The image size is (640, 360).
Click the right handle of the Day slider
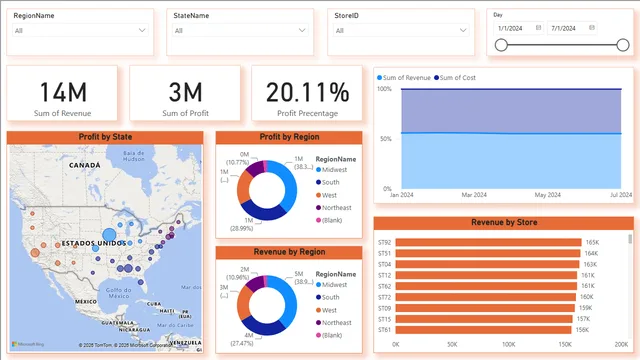coord(623,45)
